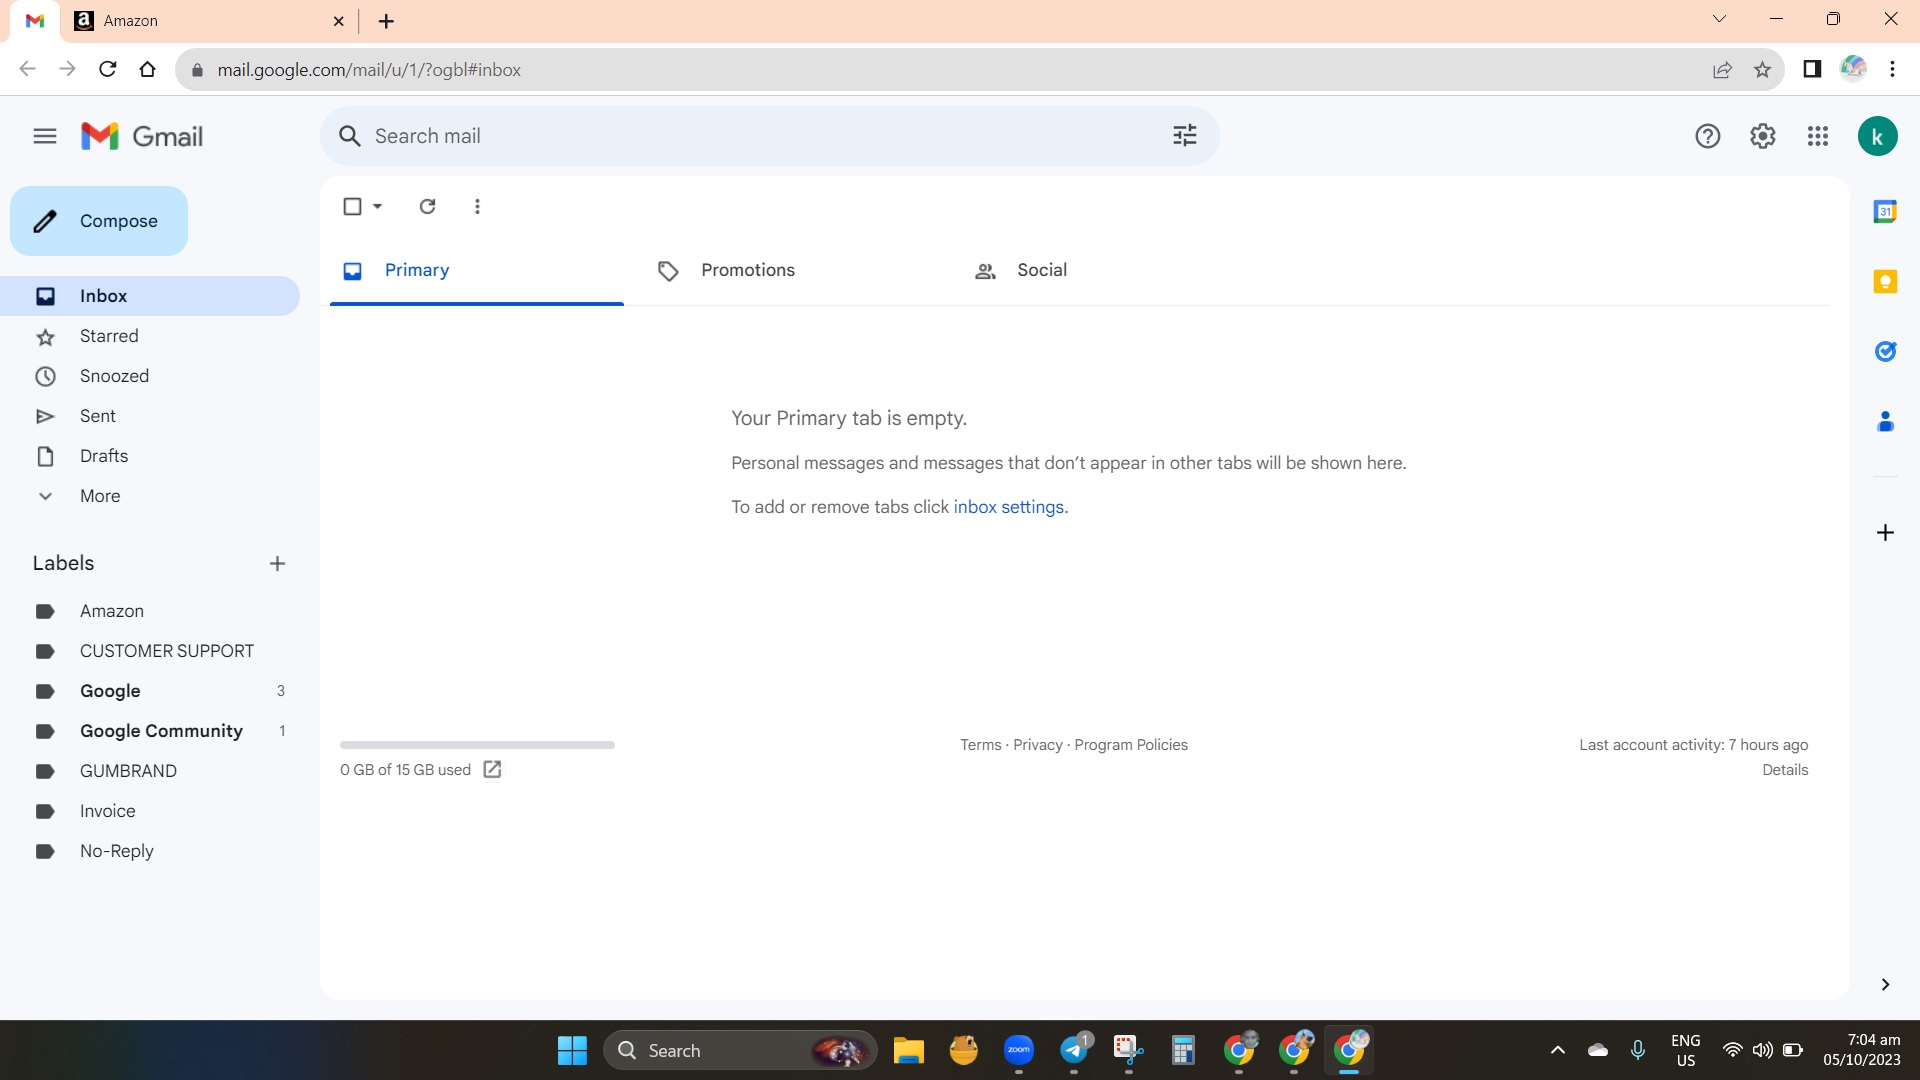Show search options filter icon

click(x=1185, y=135)
